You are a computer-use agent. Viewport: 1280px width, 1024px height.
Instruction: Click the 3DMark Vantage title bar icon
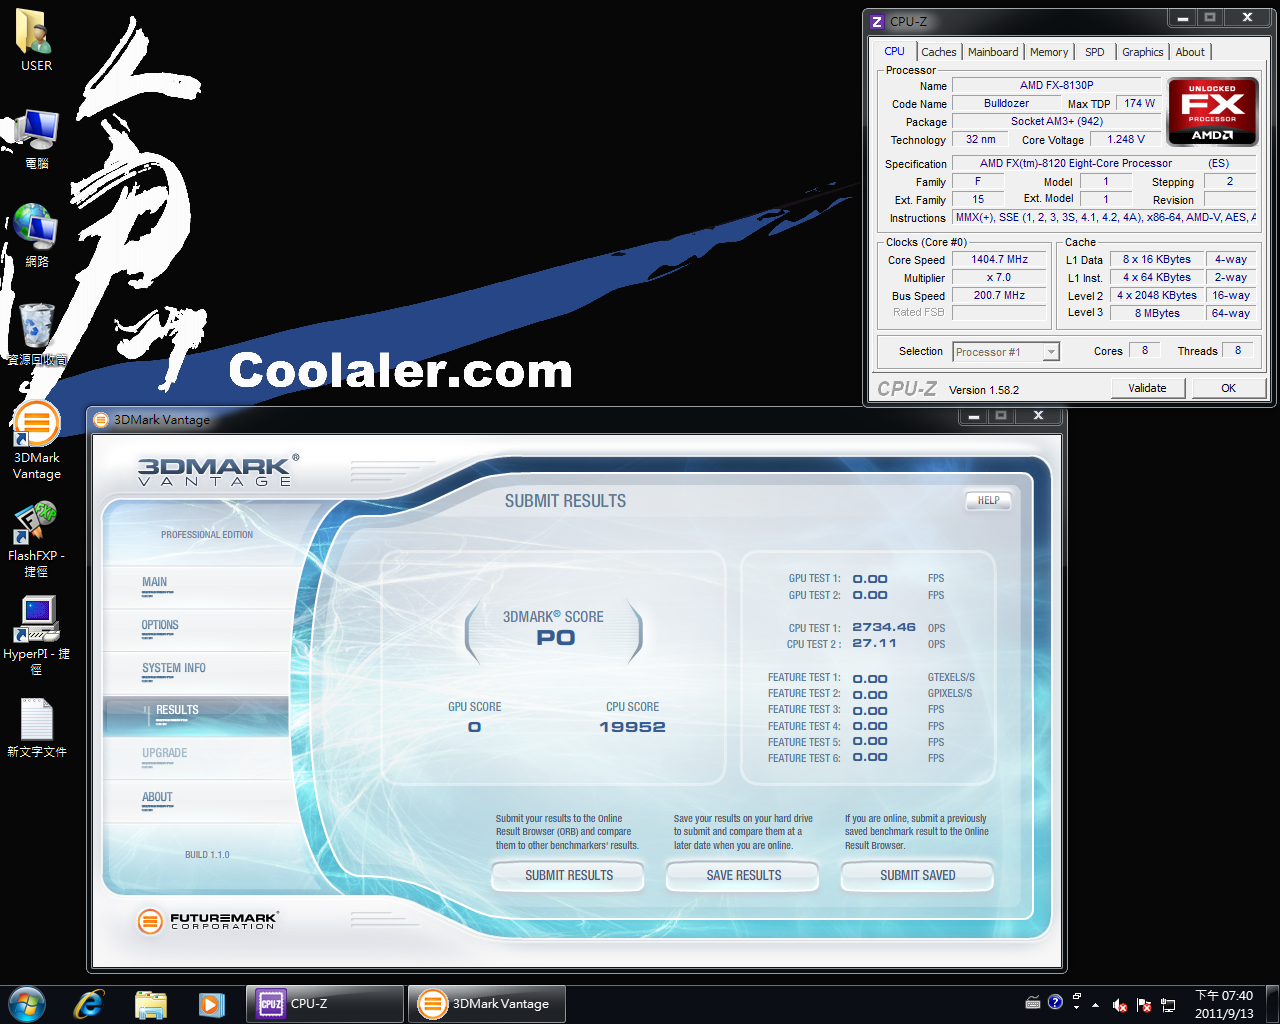(100, 420)
